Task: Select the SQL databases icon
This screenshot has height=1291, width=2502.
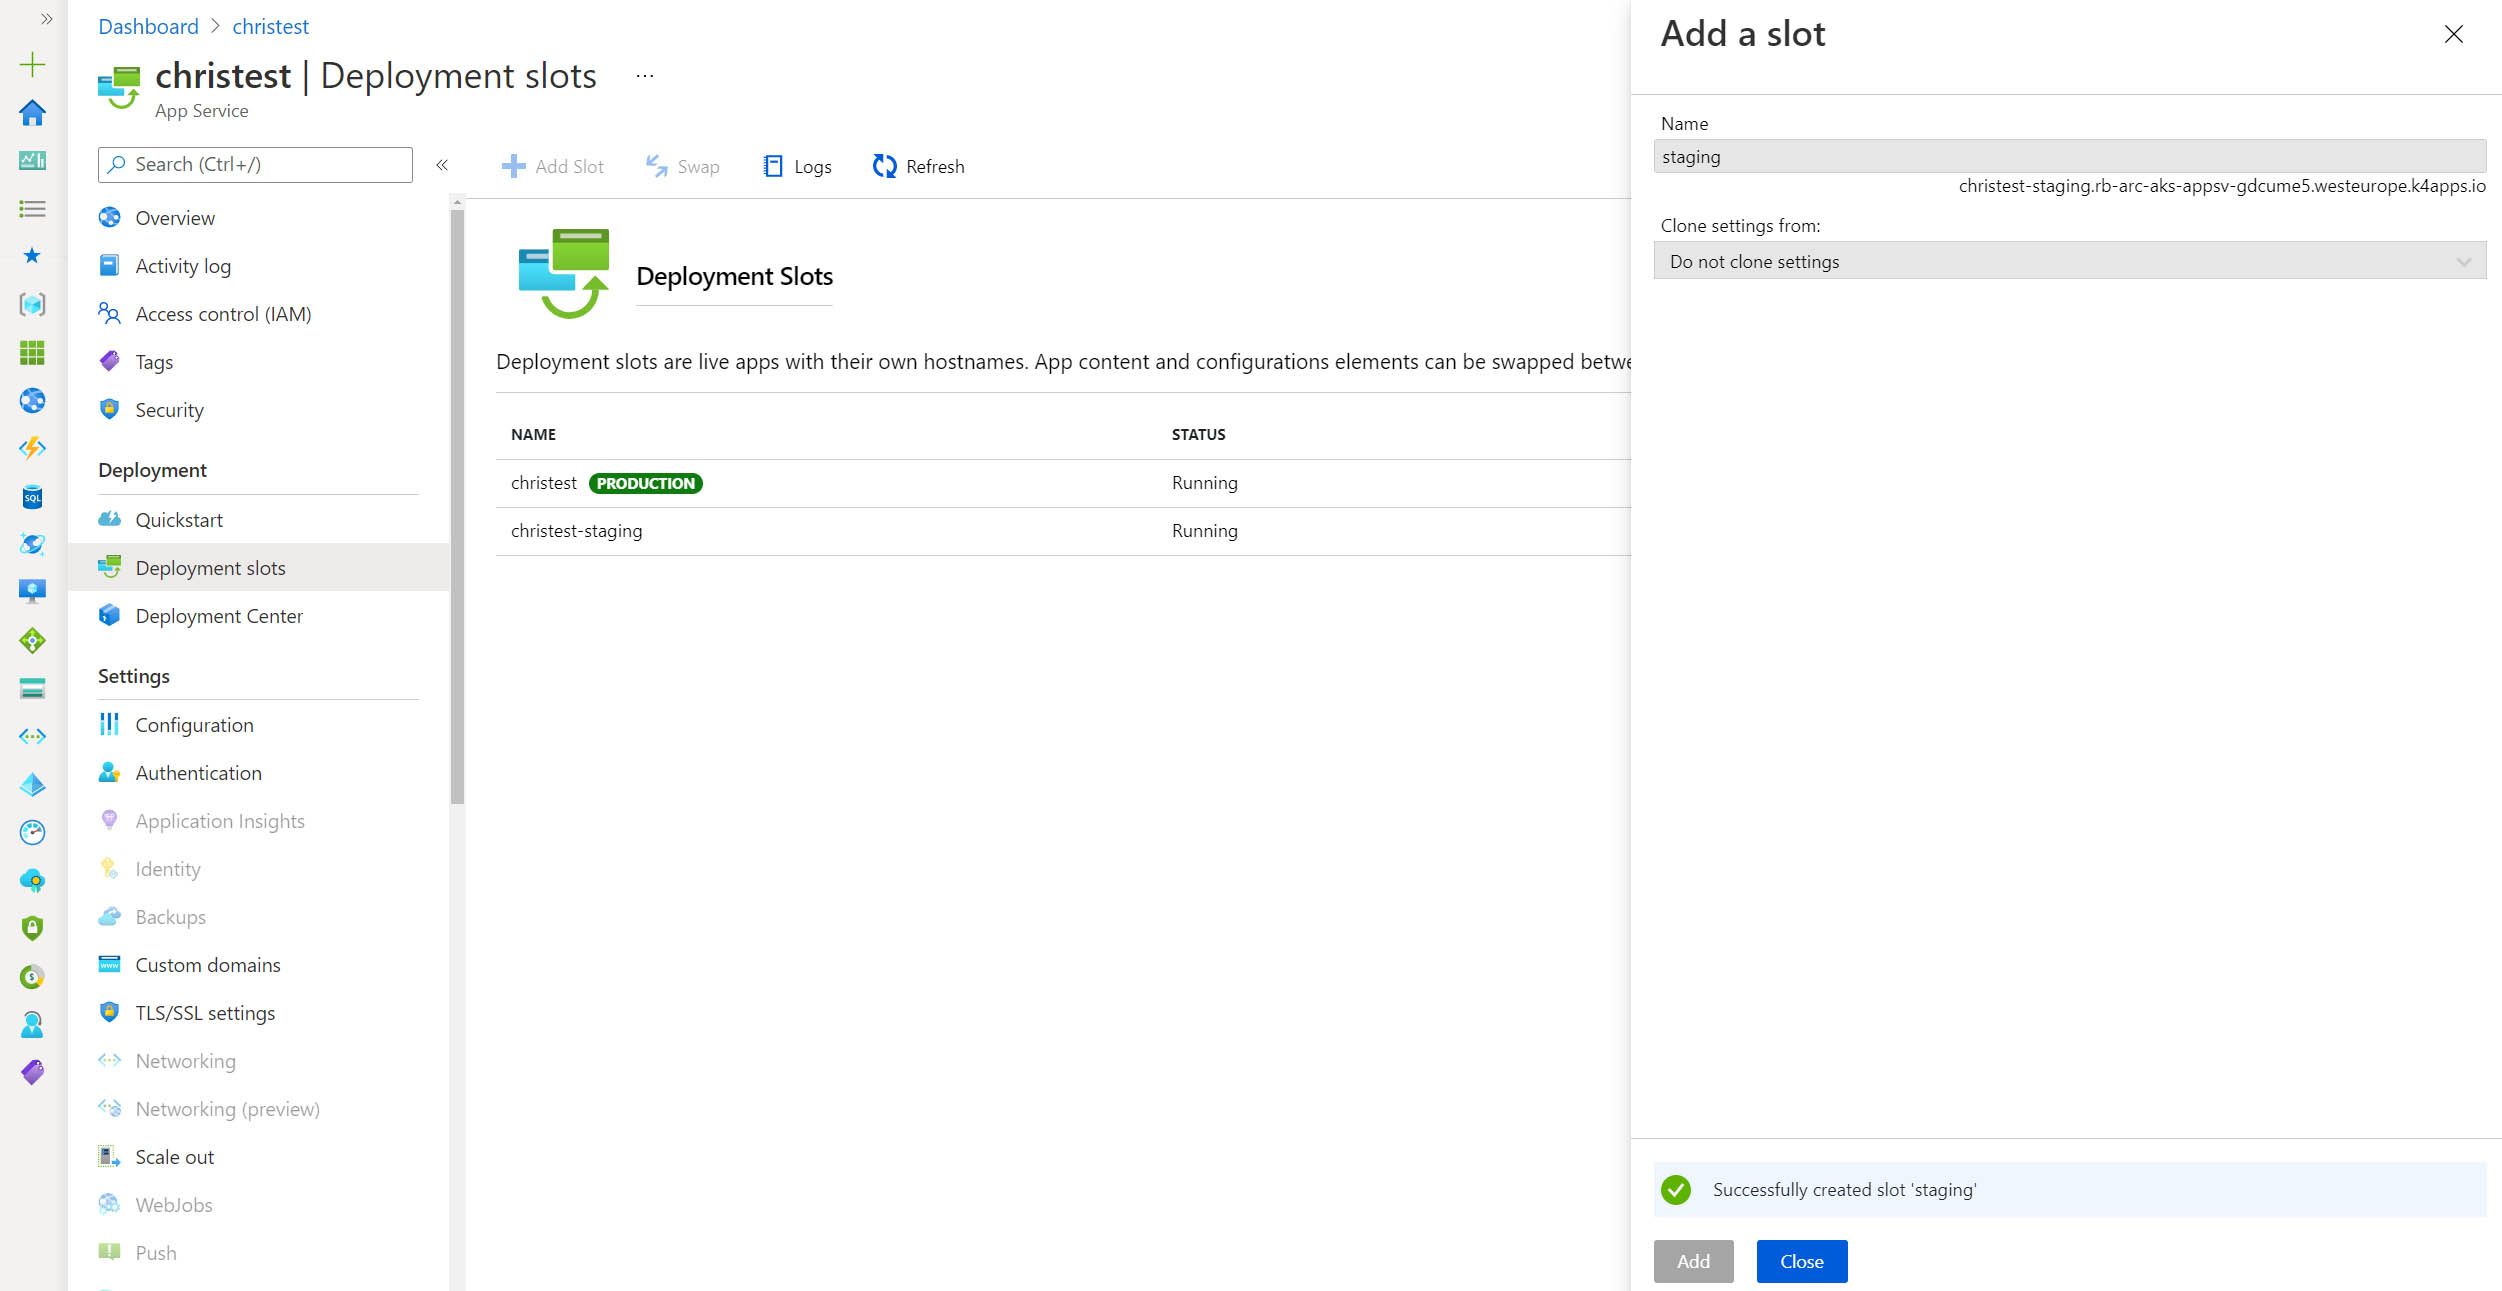Action: point(32,497)
